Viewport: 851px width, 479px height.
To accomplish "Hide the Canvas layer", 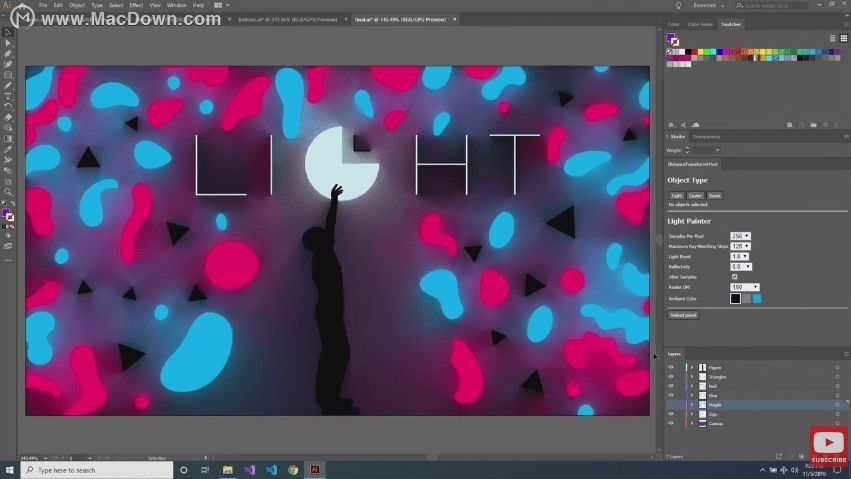I will [x=671, y=424].
